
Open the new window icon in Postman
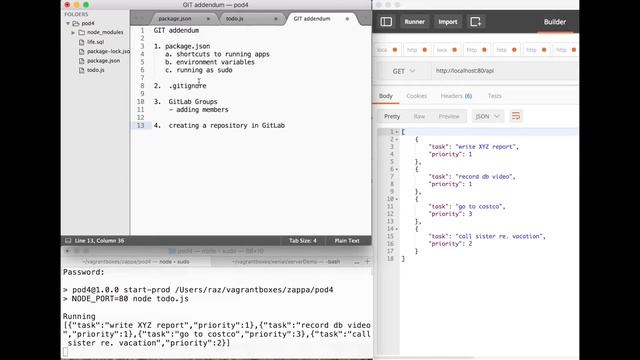(x=476, y=22)
